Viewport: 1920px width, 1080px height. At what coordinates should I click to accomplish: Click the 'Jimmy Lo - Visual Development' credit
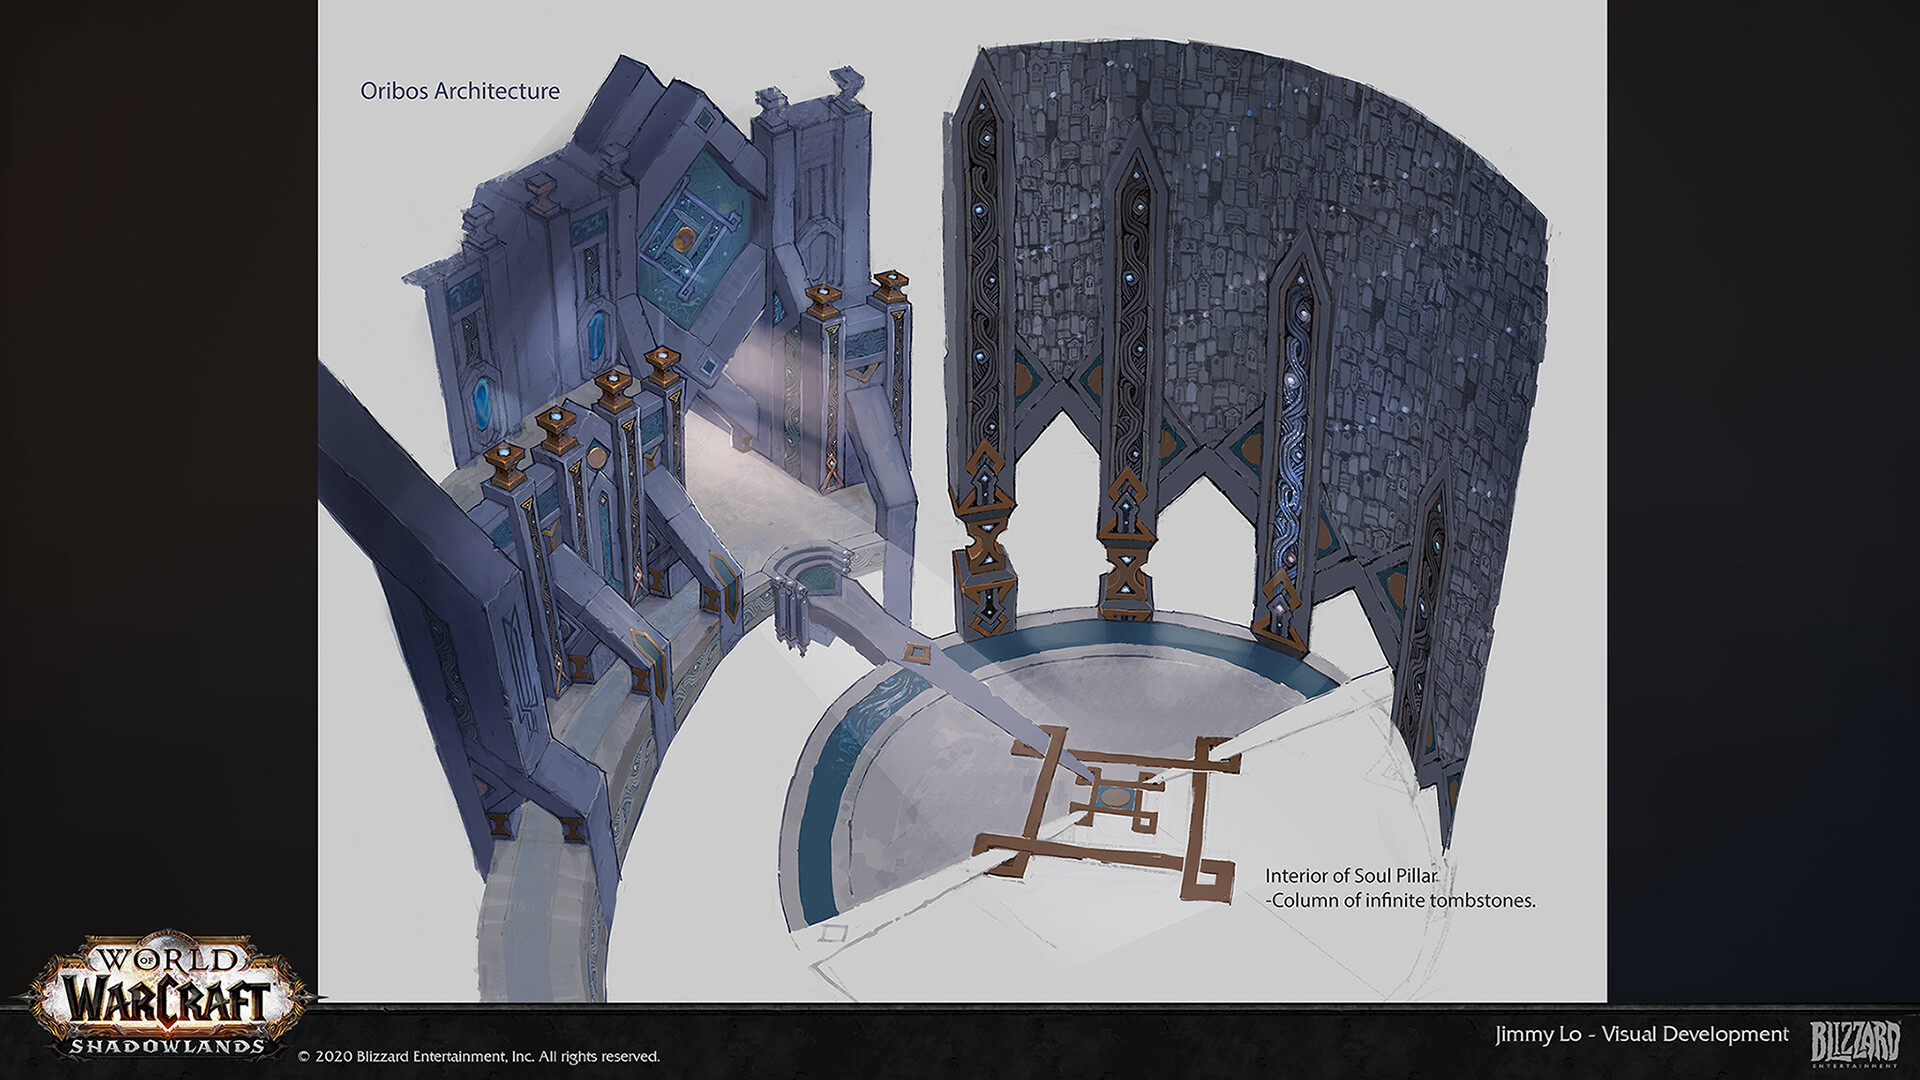[1642, 1035]
